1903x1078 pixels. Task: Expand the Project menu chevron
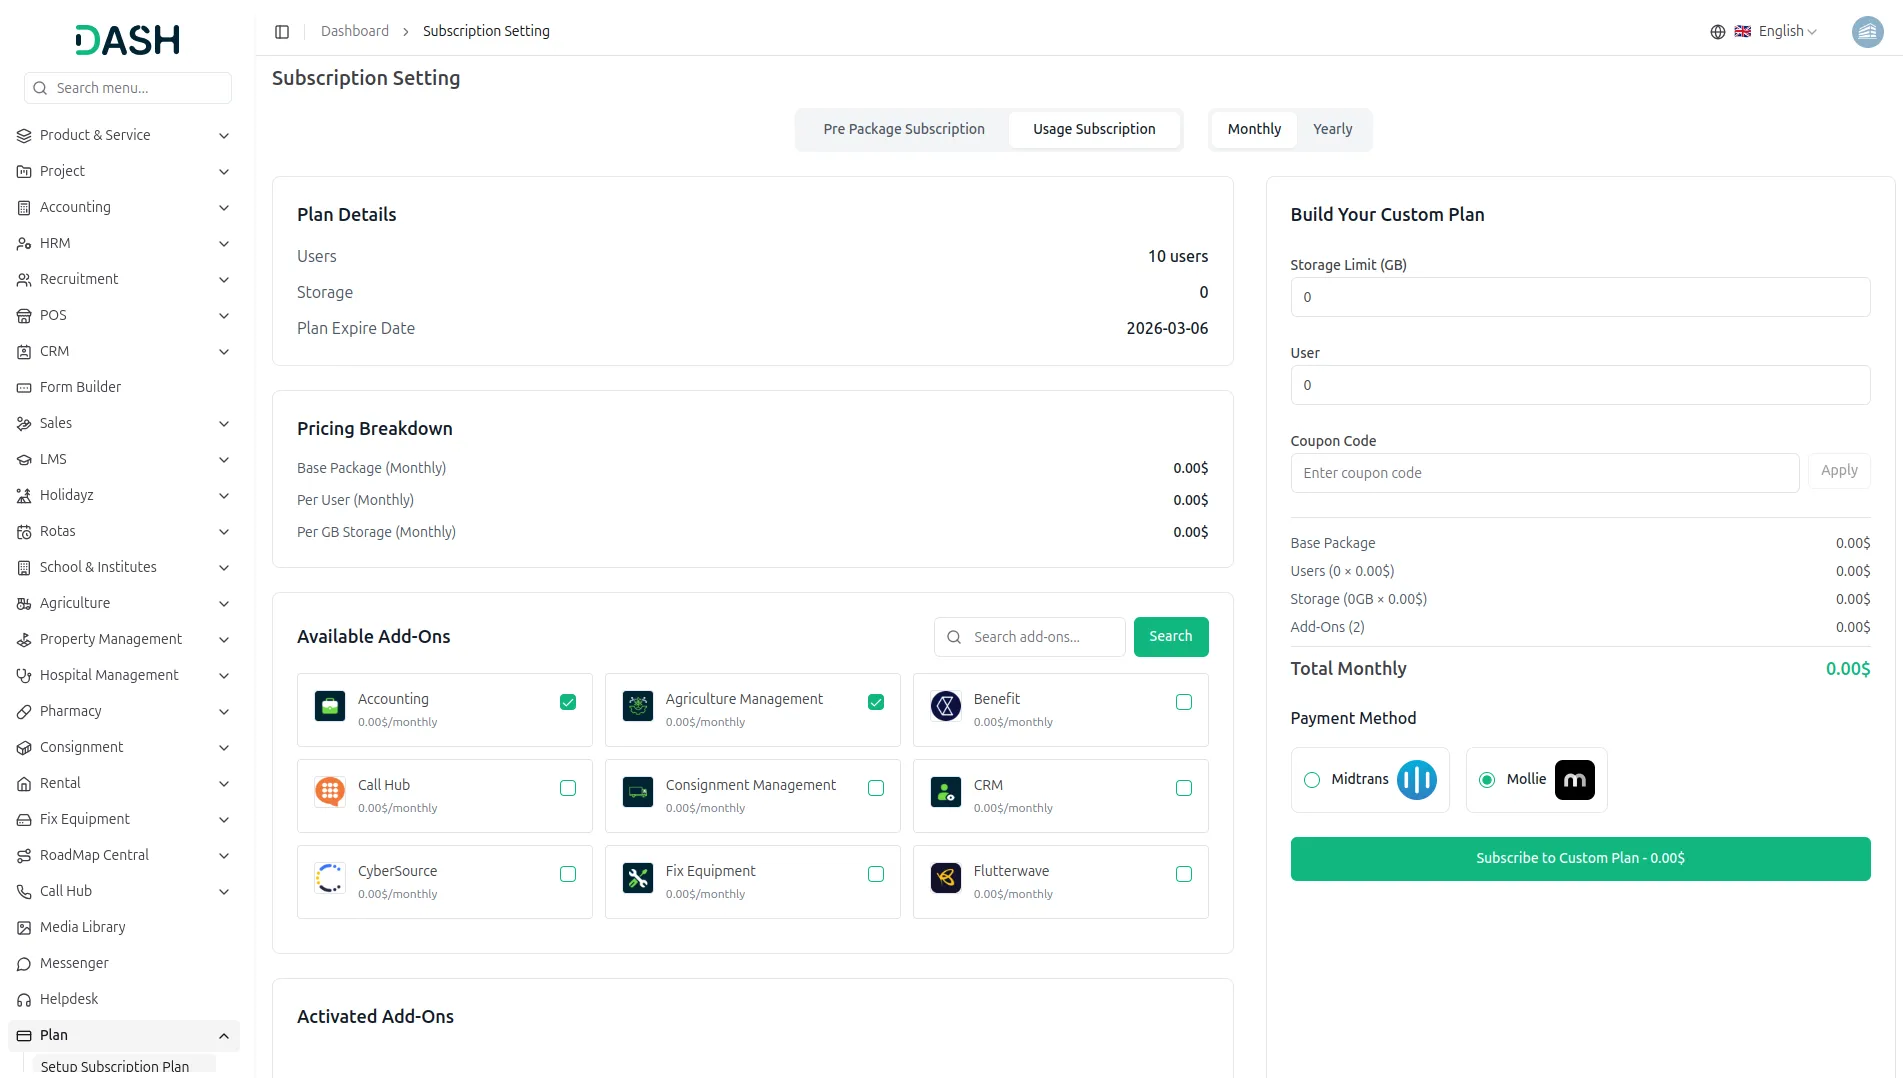pyautogui.click(x=224, y=172)
